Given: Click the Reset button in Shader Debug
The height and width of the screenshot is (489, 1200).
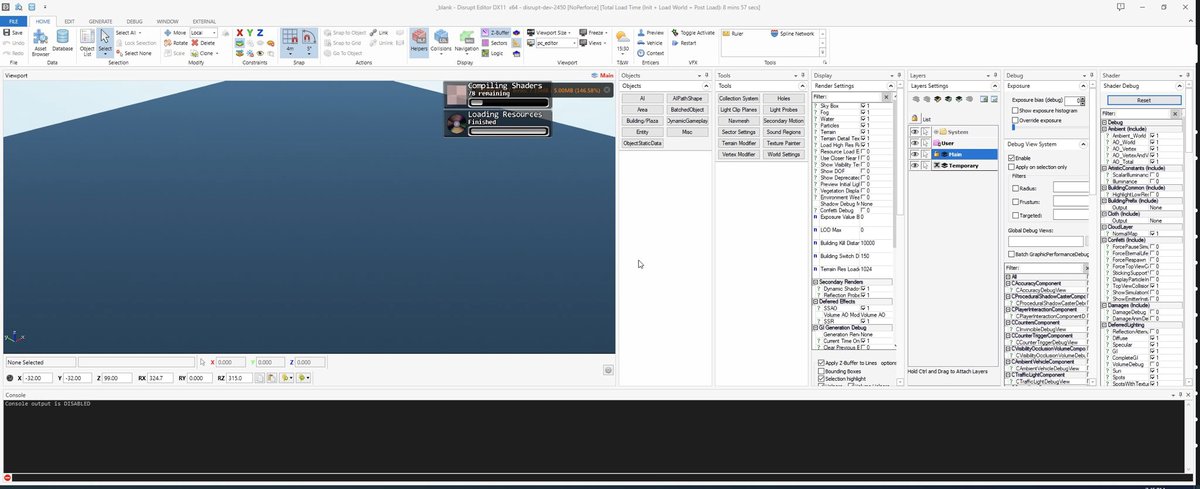Looking at the screenshot, I should [1143, 100].
